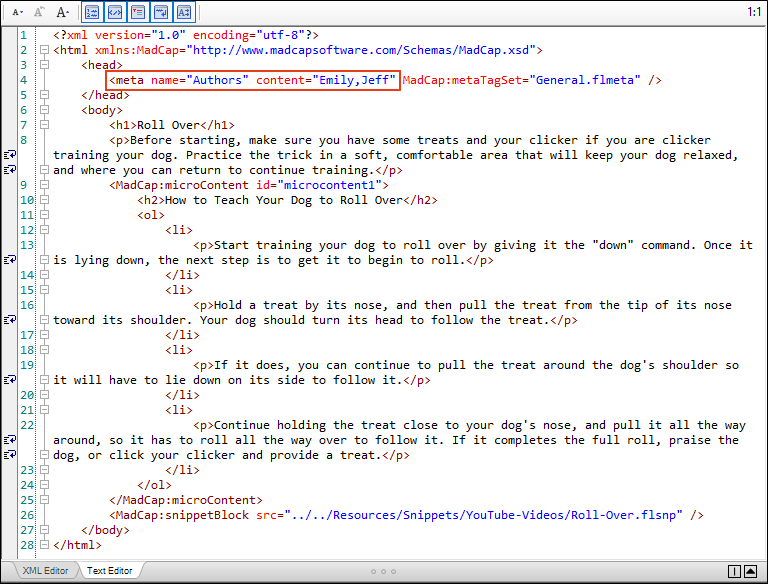Click the "microcontent1" id value
This screenshot has width=768, height=584.
[x=330, y=185]
